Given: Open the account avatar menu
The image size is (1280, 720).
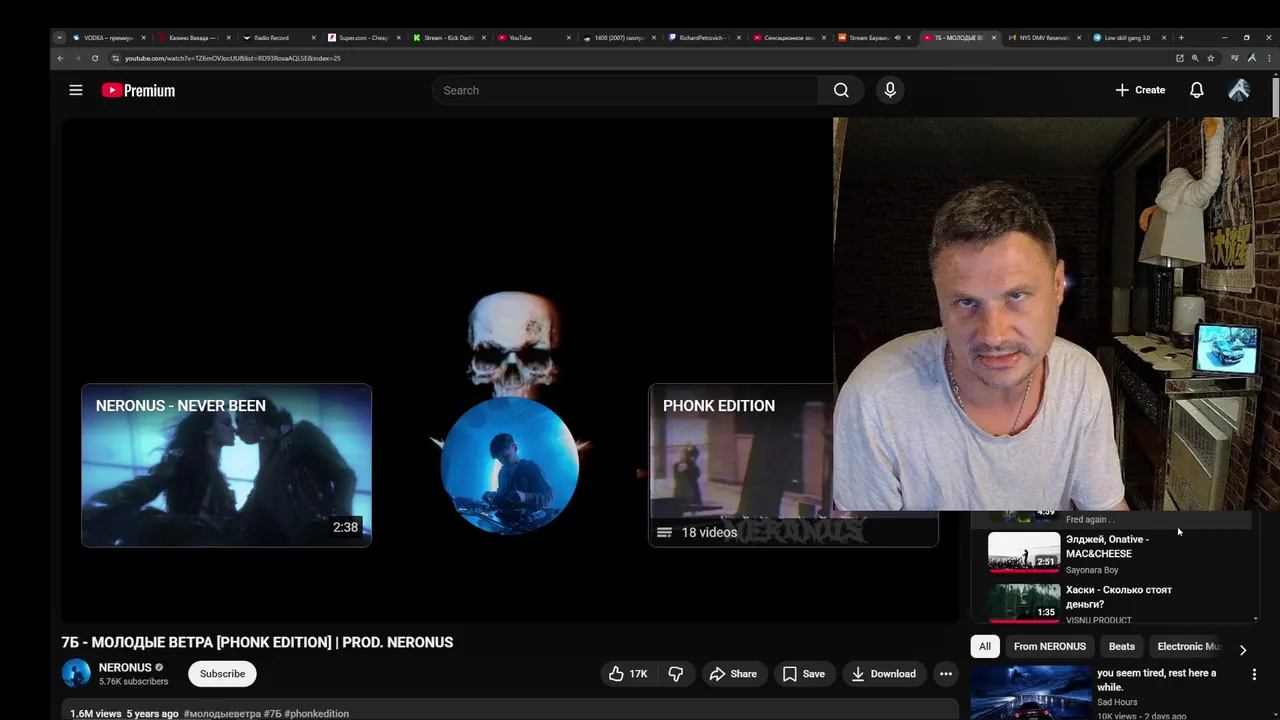Looking at the screenshot, I should (x=1239, y=90).
